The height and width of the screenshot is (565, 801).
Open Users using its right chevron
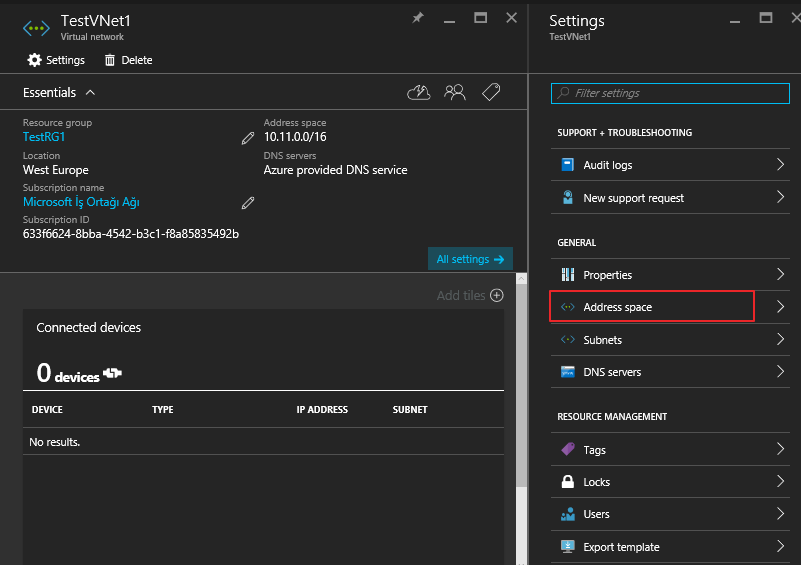pos(780,514)
